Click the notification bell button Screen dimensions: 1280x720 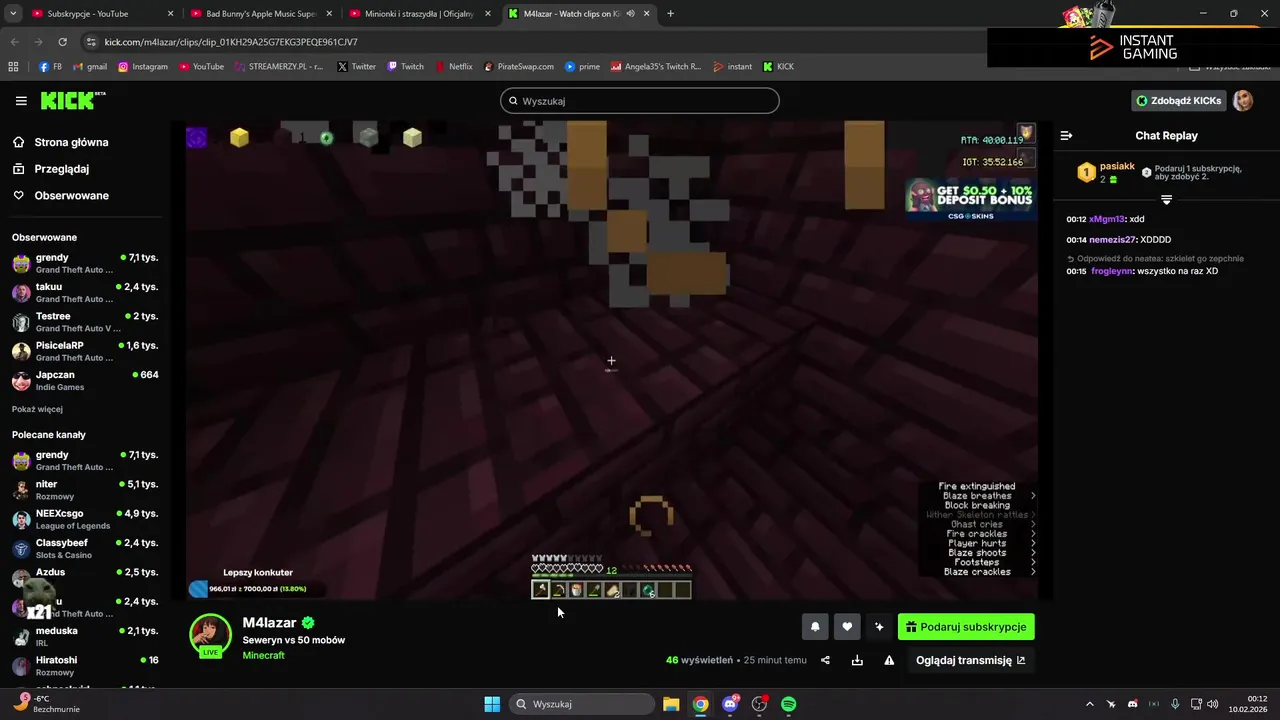pyautogui.click(x=815, y=627)
